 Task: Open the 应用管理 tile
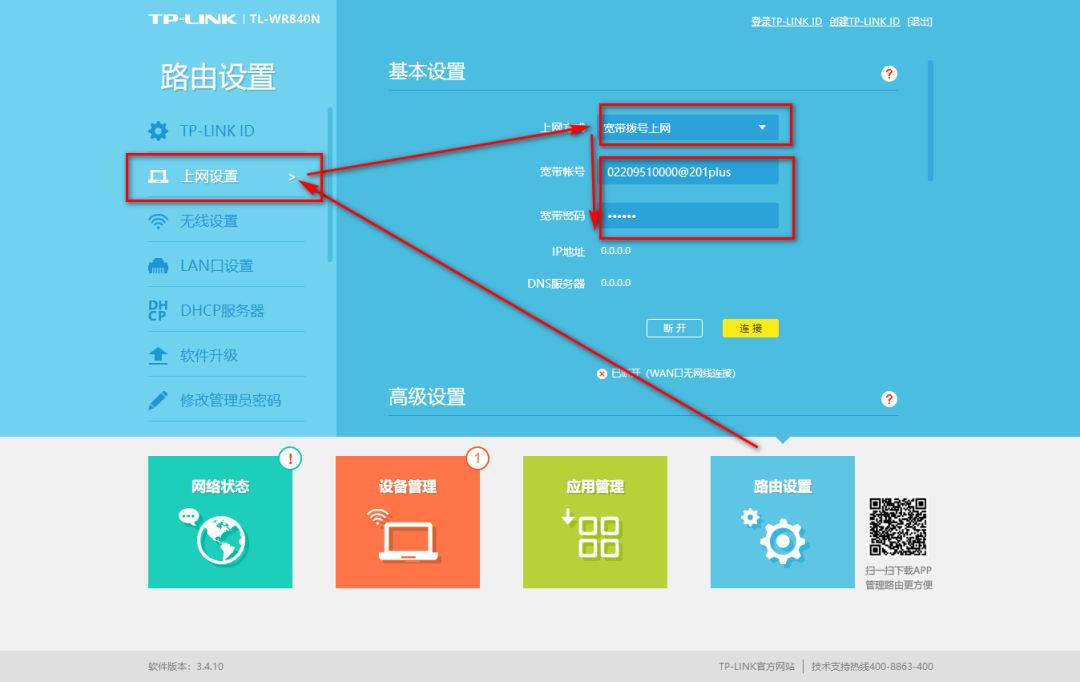595,522
